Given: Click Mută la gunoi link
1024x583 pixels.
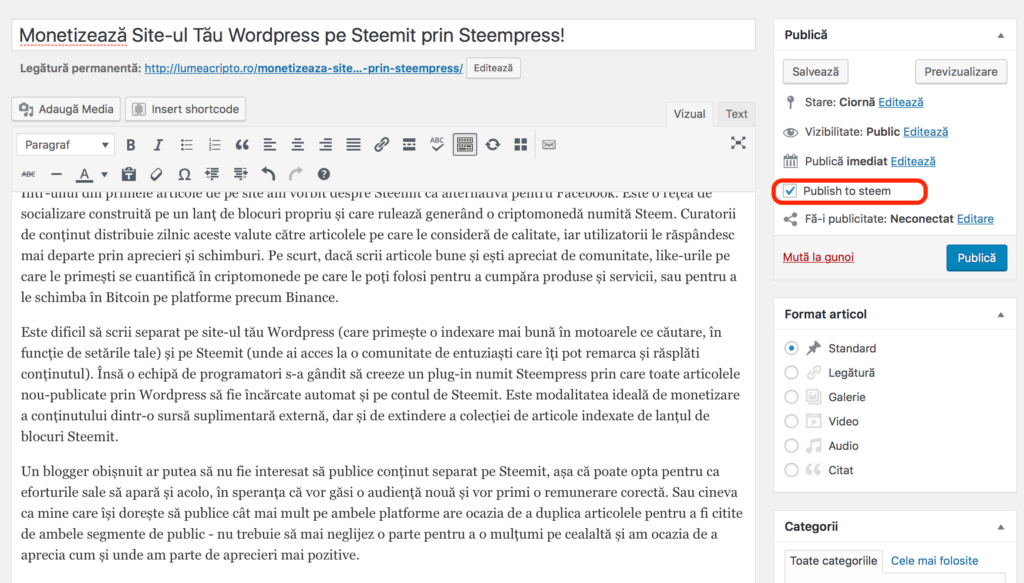Looking at the screenshot, I should click(x=818, y=257).
